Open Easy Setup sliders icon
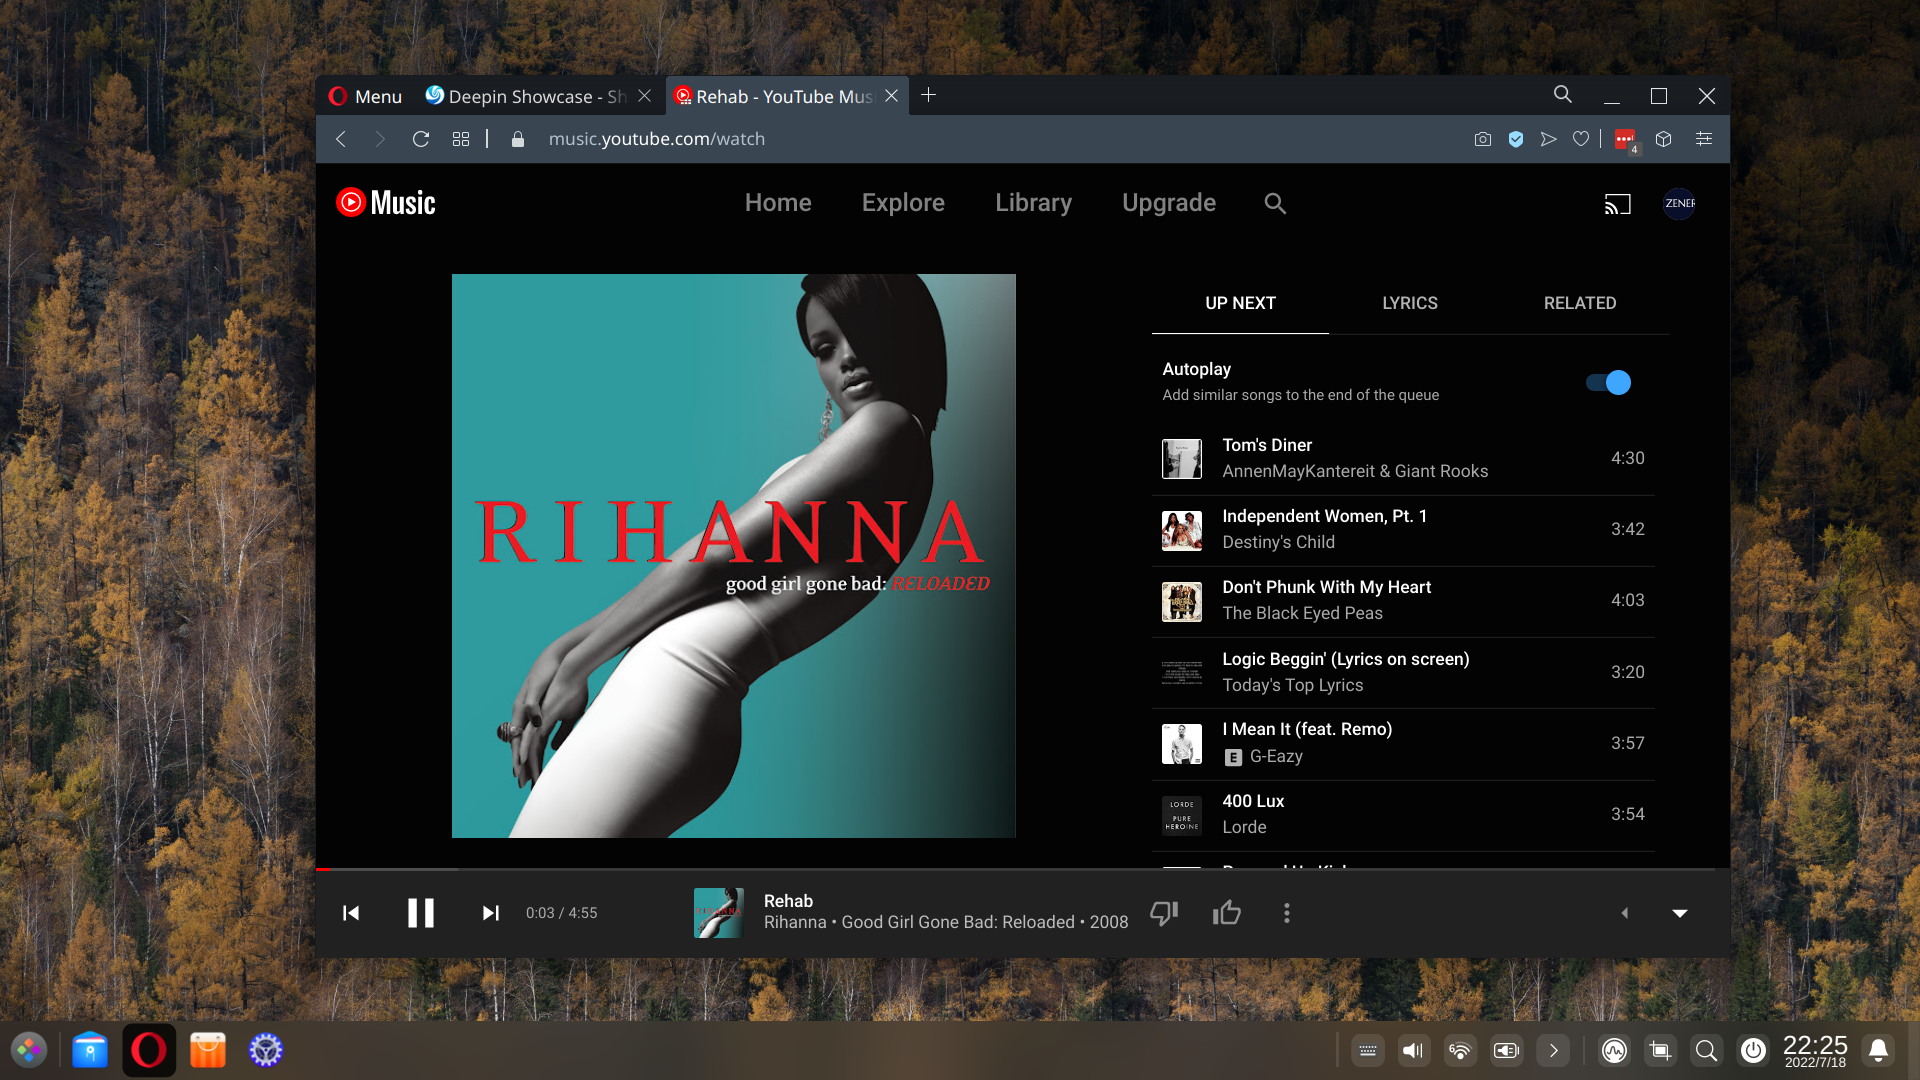 [x=1704, y=139]
